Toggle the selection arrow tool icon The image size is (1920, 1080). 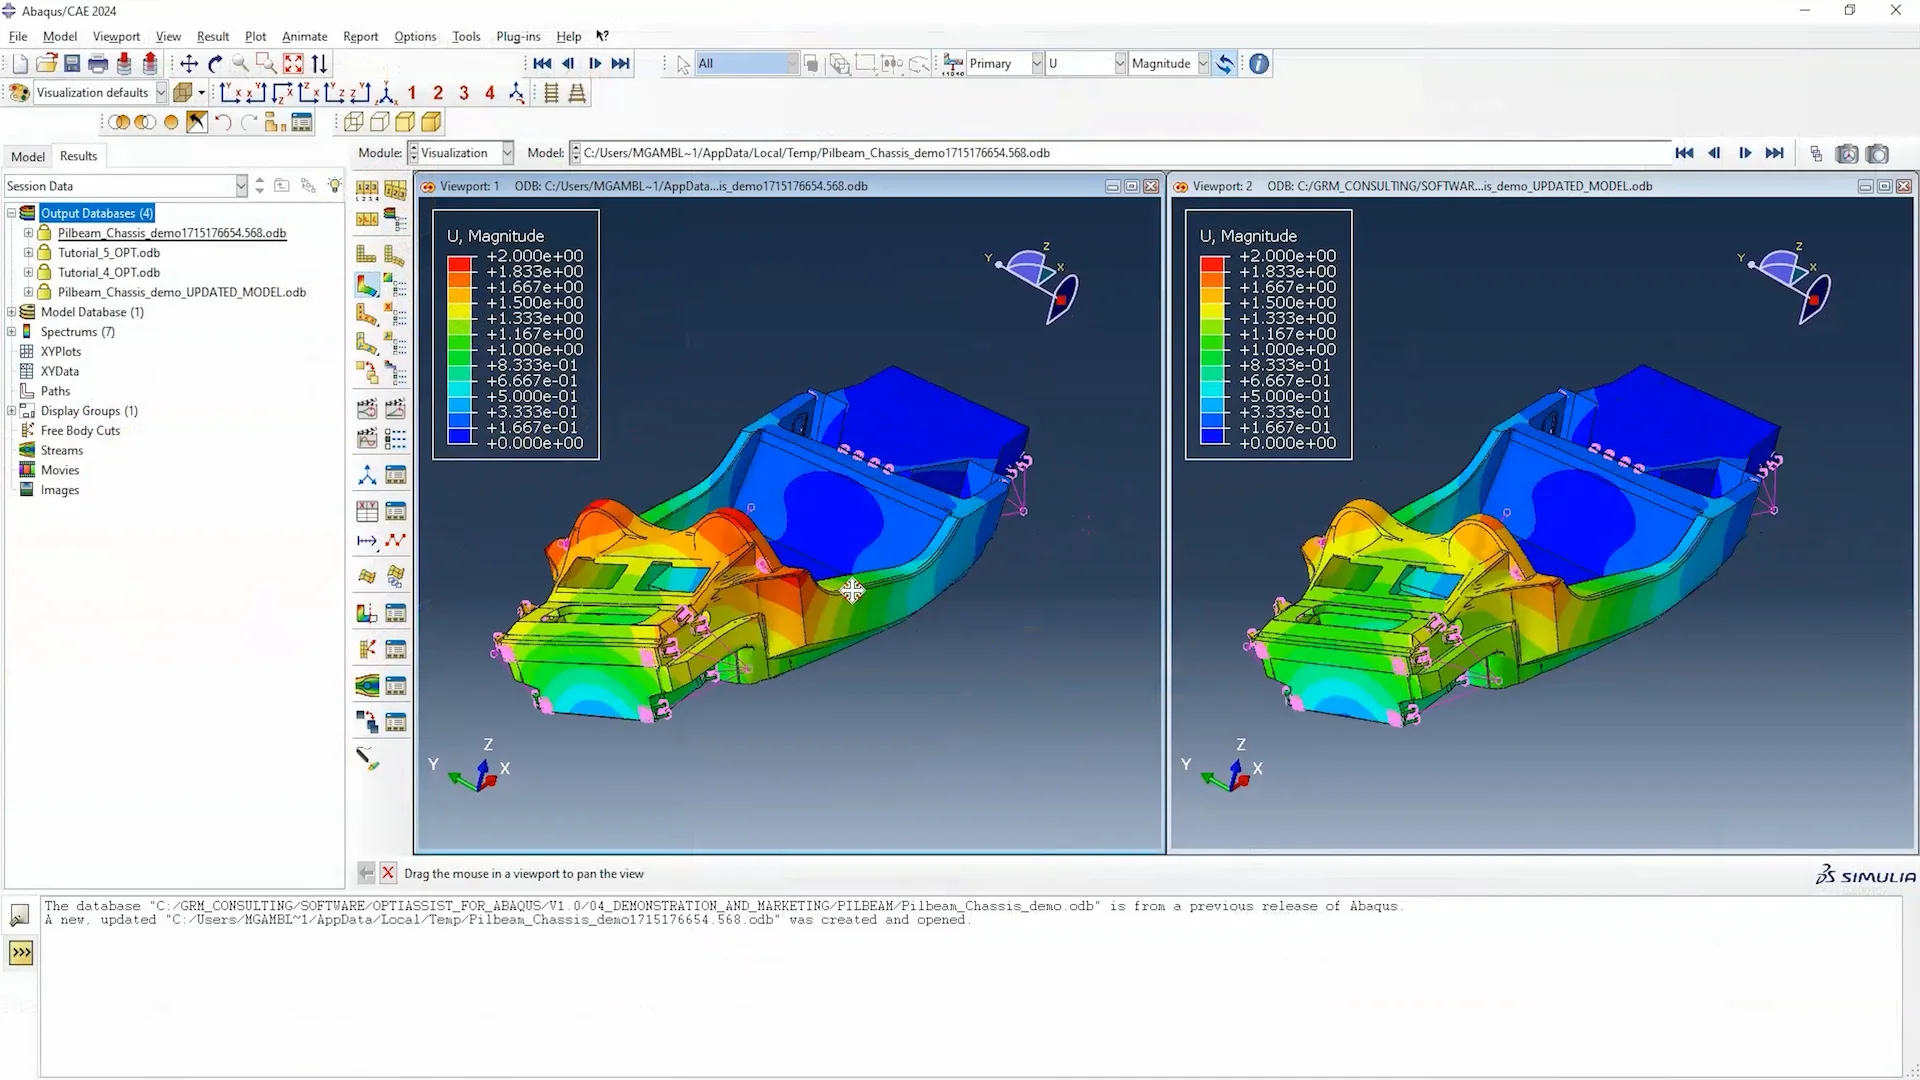click(683, 64)
